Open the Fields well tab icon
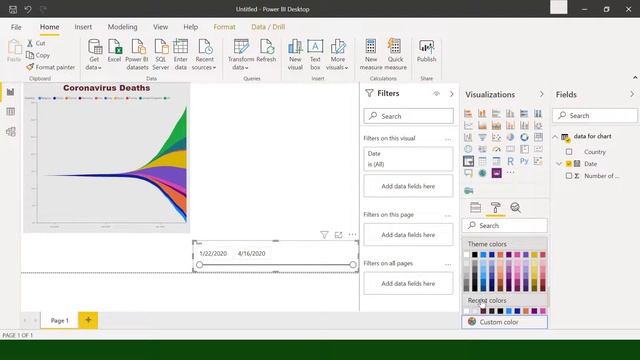 tap(476, 208)
